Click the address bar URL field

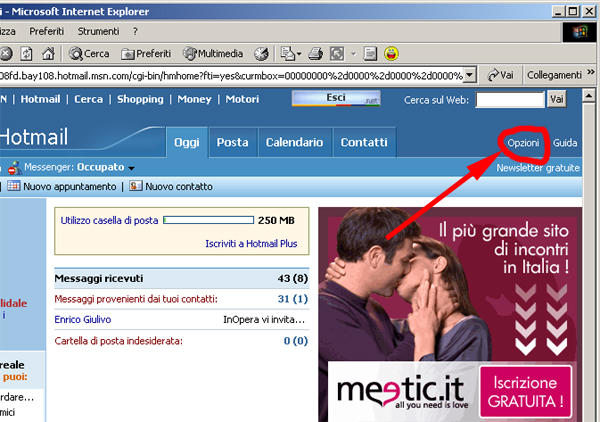(231, 75)
